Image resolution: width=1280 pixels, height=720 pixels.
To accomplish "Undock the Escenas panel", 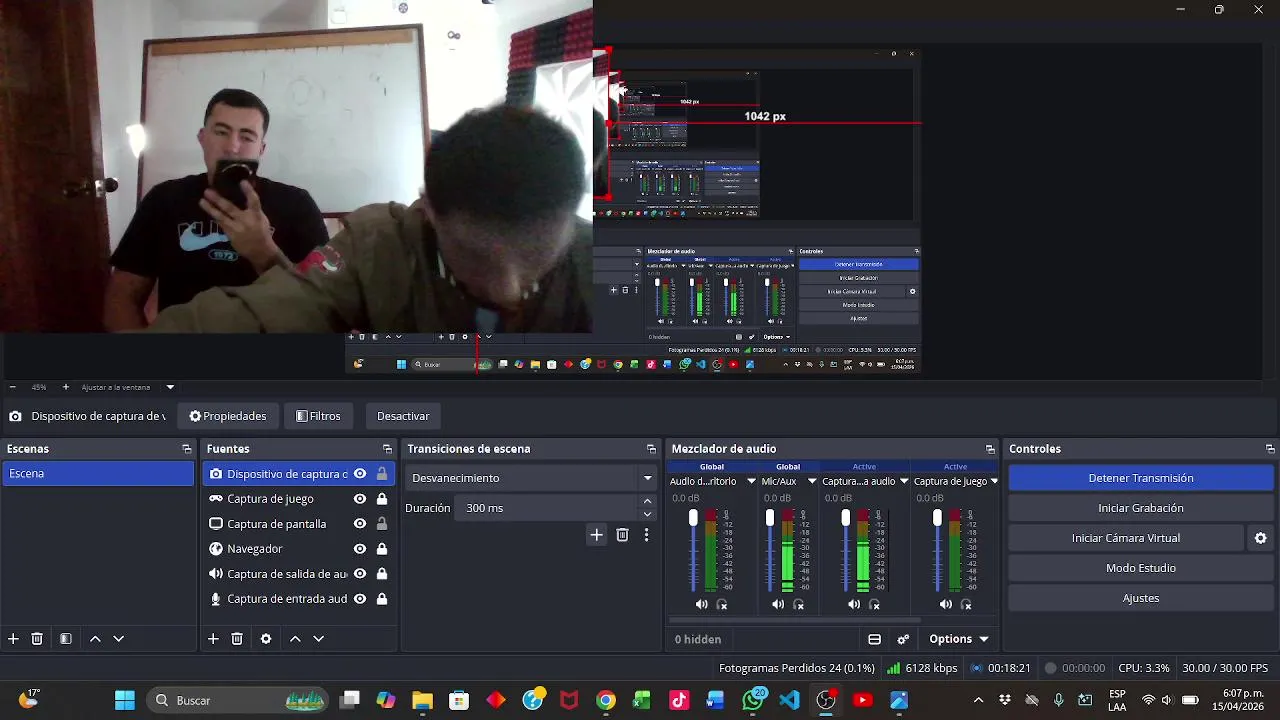I will [186, 449].
